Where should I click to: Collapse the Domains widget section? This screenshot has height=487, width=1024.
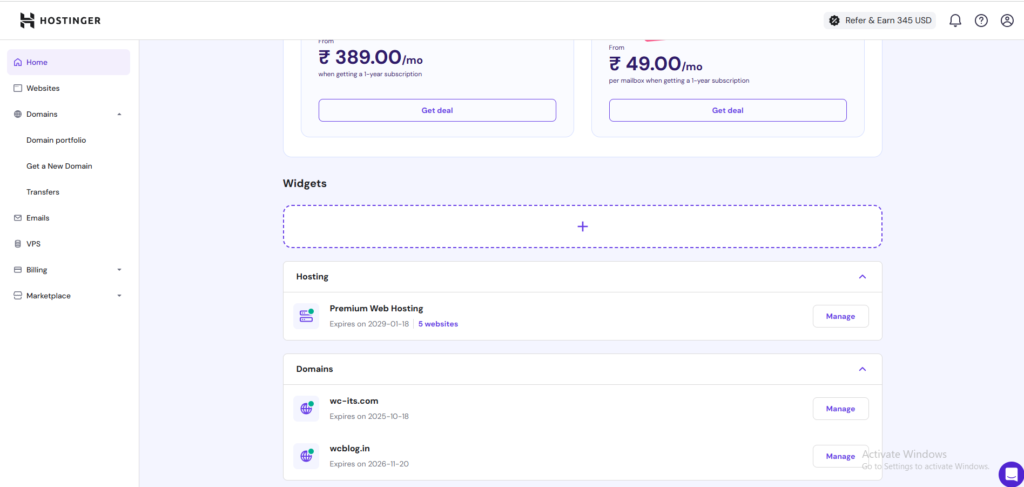[862, 369]
